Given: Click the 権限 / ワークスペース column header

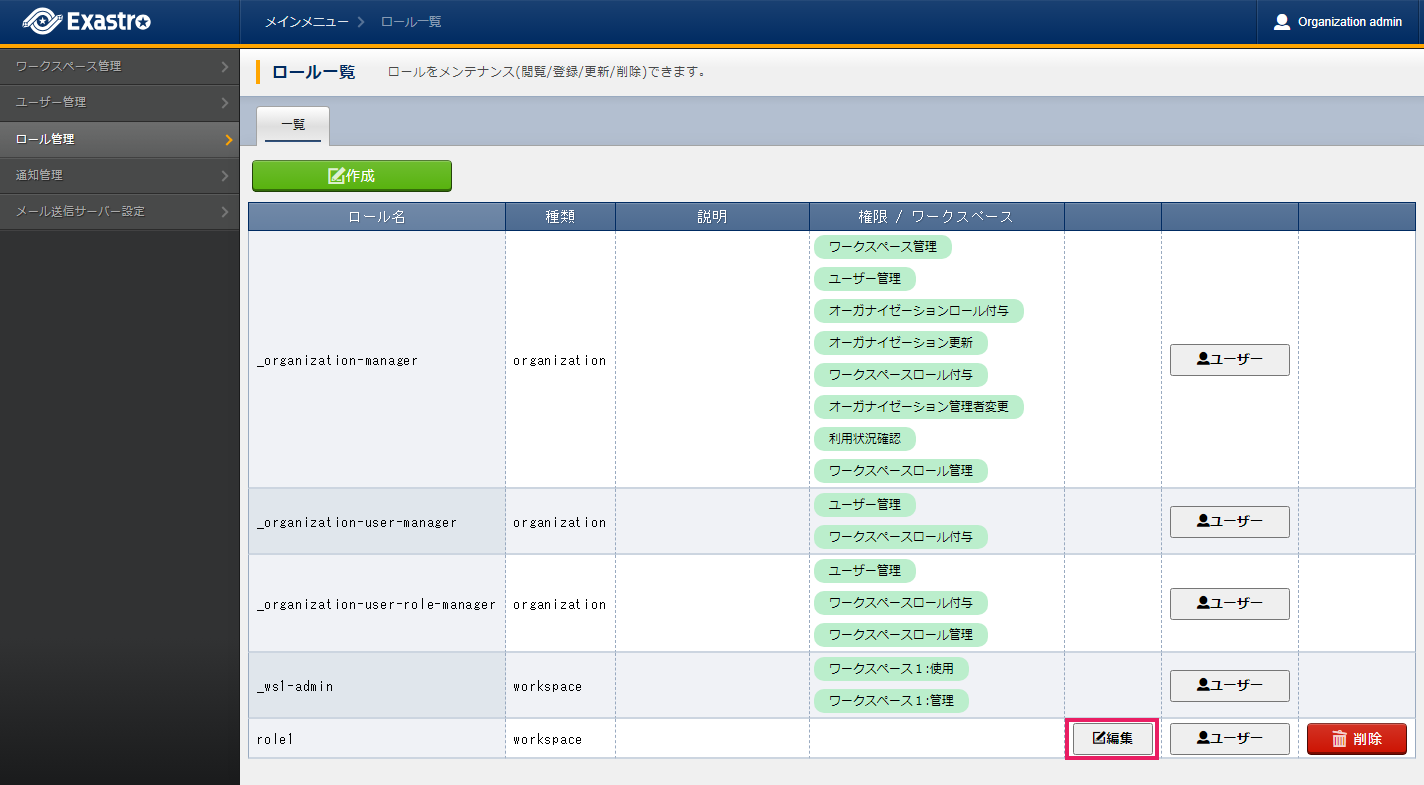Looking at the screenshot, I should coord(936,217).
